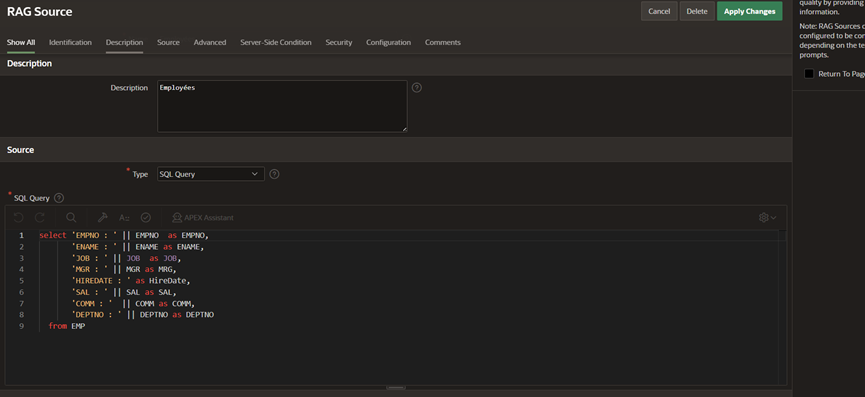Viewport: 865px width, 397px height.
Task: Go to the Advanced tab
Action: [x=210, y=42]
